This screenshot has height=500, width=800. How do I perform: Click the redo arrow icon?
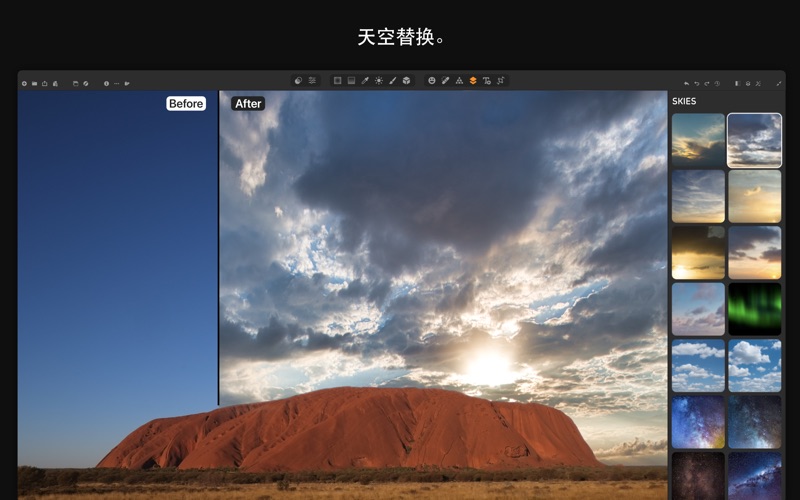[x=707, y=83]
